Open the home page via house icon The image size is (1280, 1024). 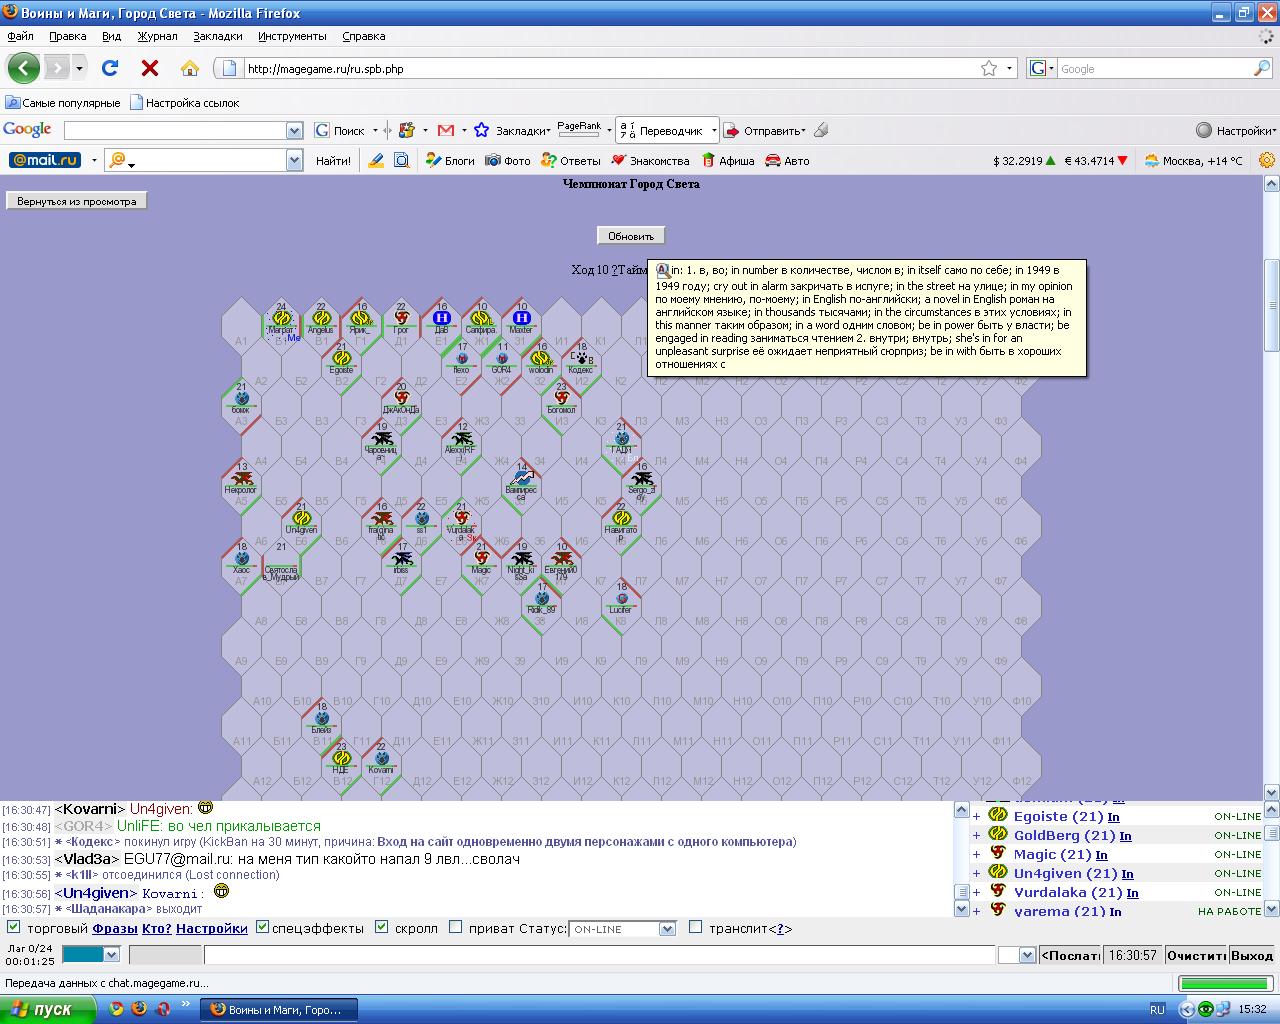190,68
